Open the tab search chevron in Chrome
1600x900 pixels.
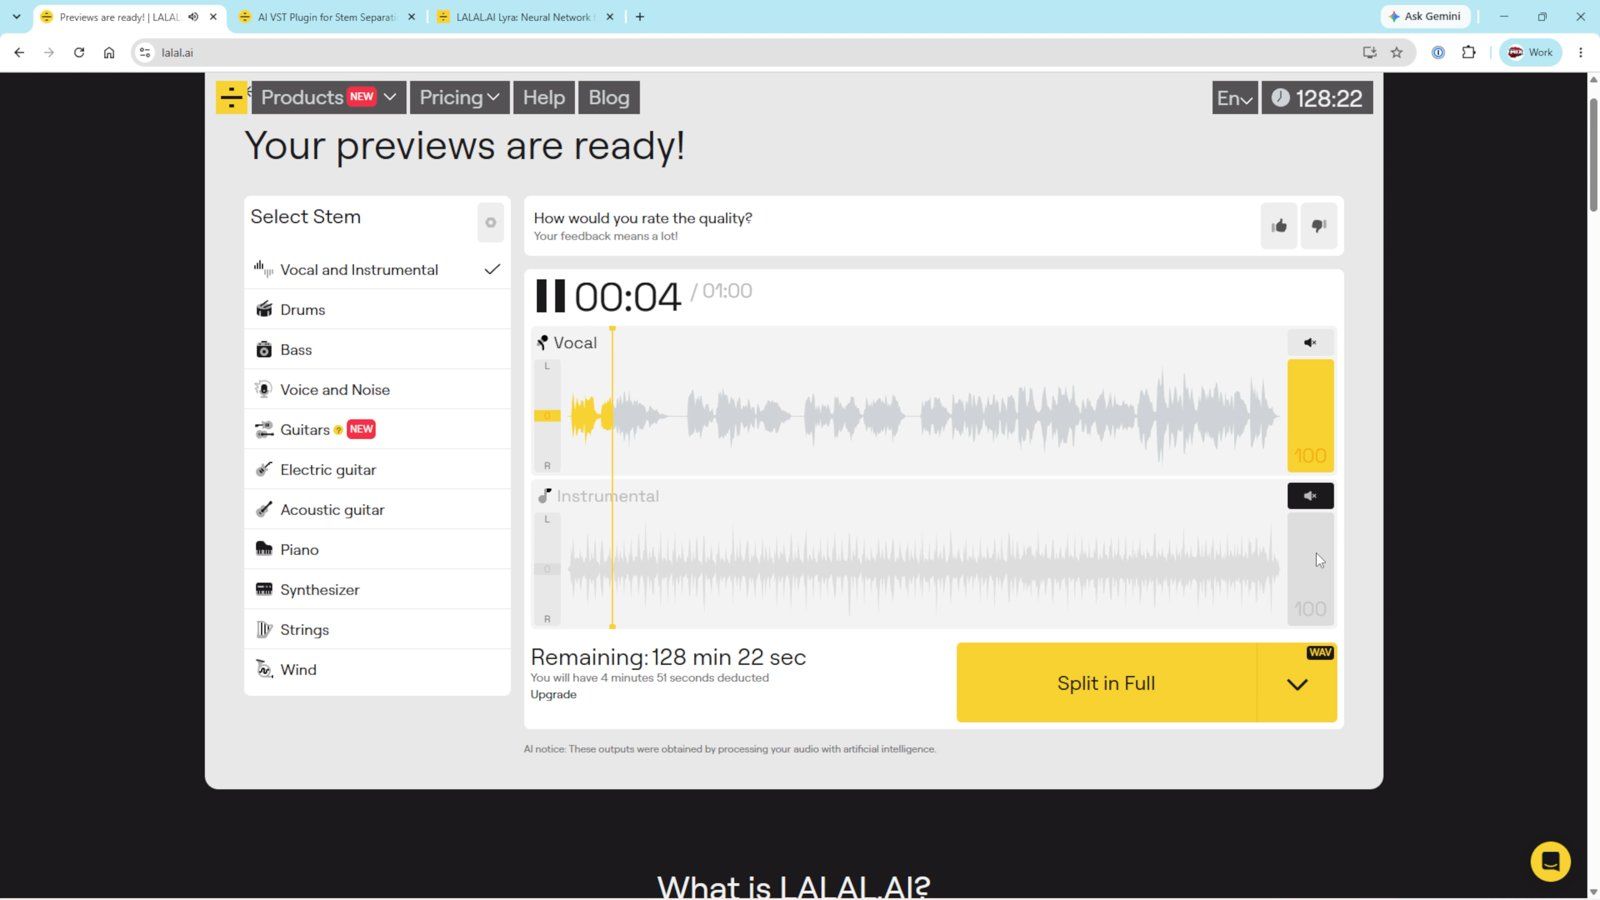(16, 17)
